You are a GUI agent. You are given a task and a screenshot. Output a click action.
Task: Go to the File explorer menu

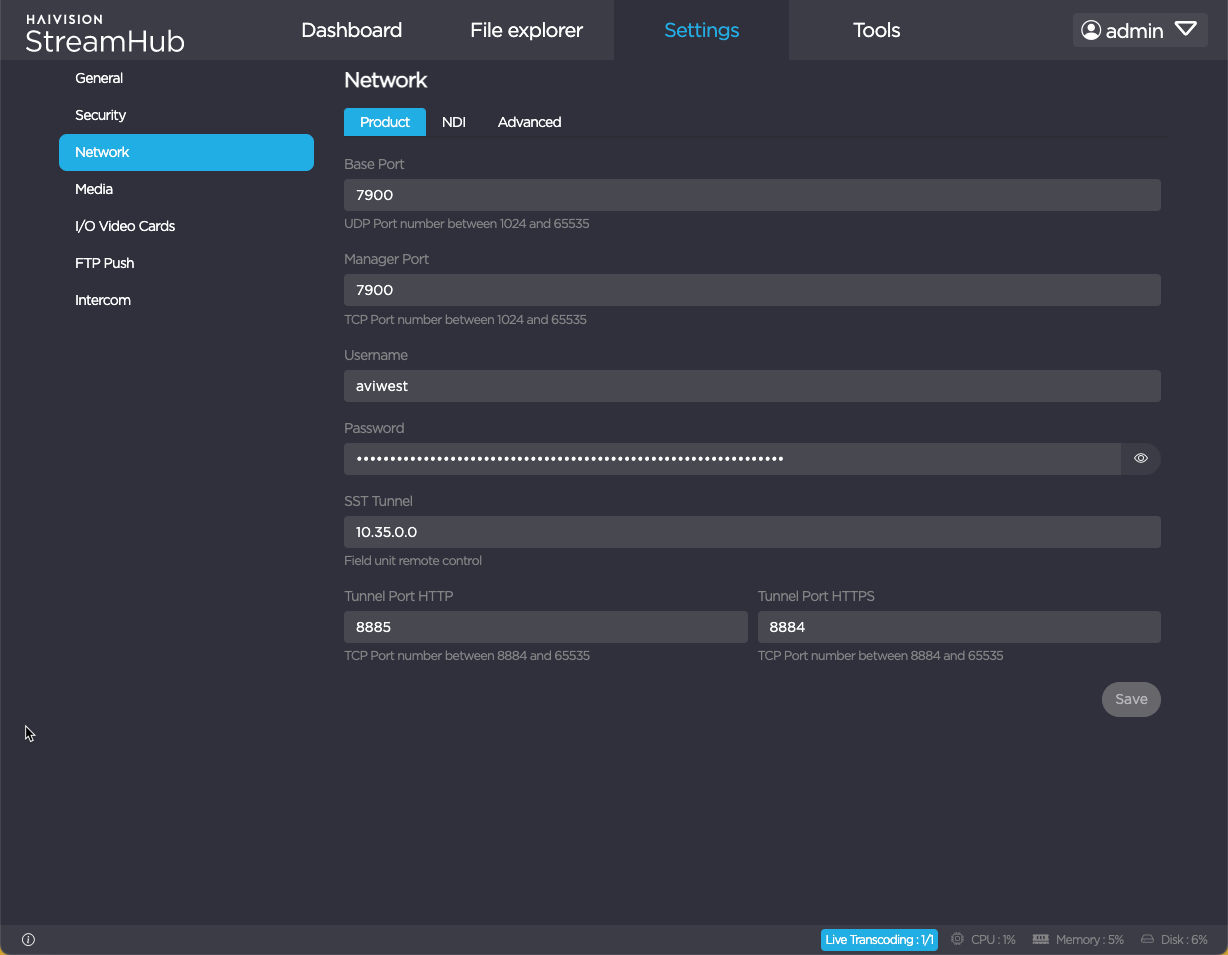pyautogui.click(x=526, y=30)
